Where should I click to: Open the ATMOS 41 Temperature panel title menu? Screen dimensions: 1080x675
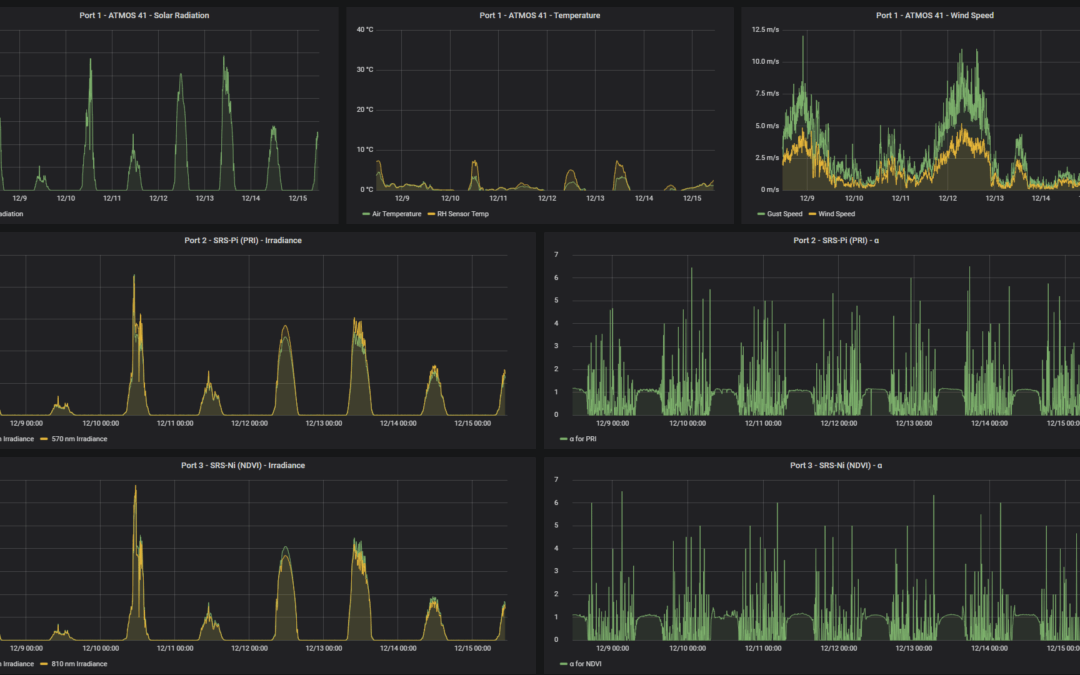(x=539, y=16)
